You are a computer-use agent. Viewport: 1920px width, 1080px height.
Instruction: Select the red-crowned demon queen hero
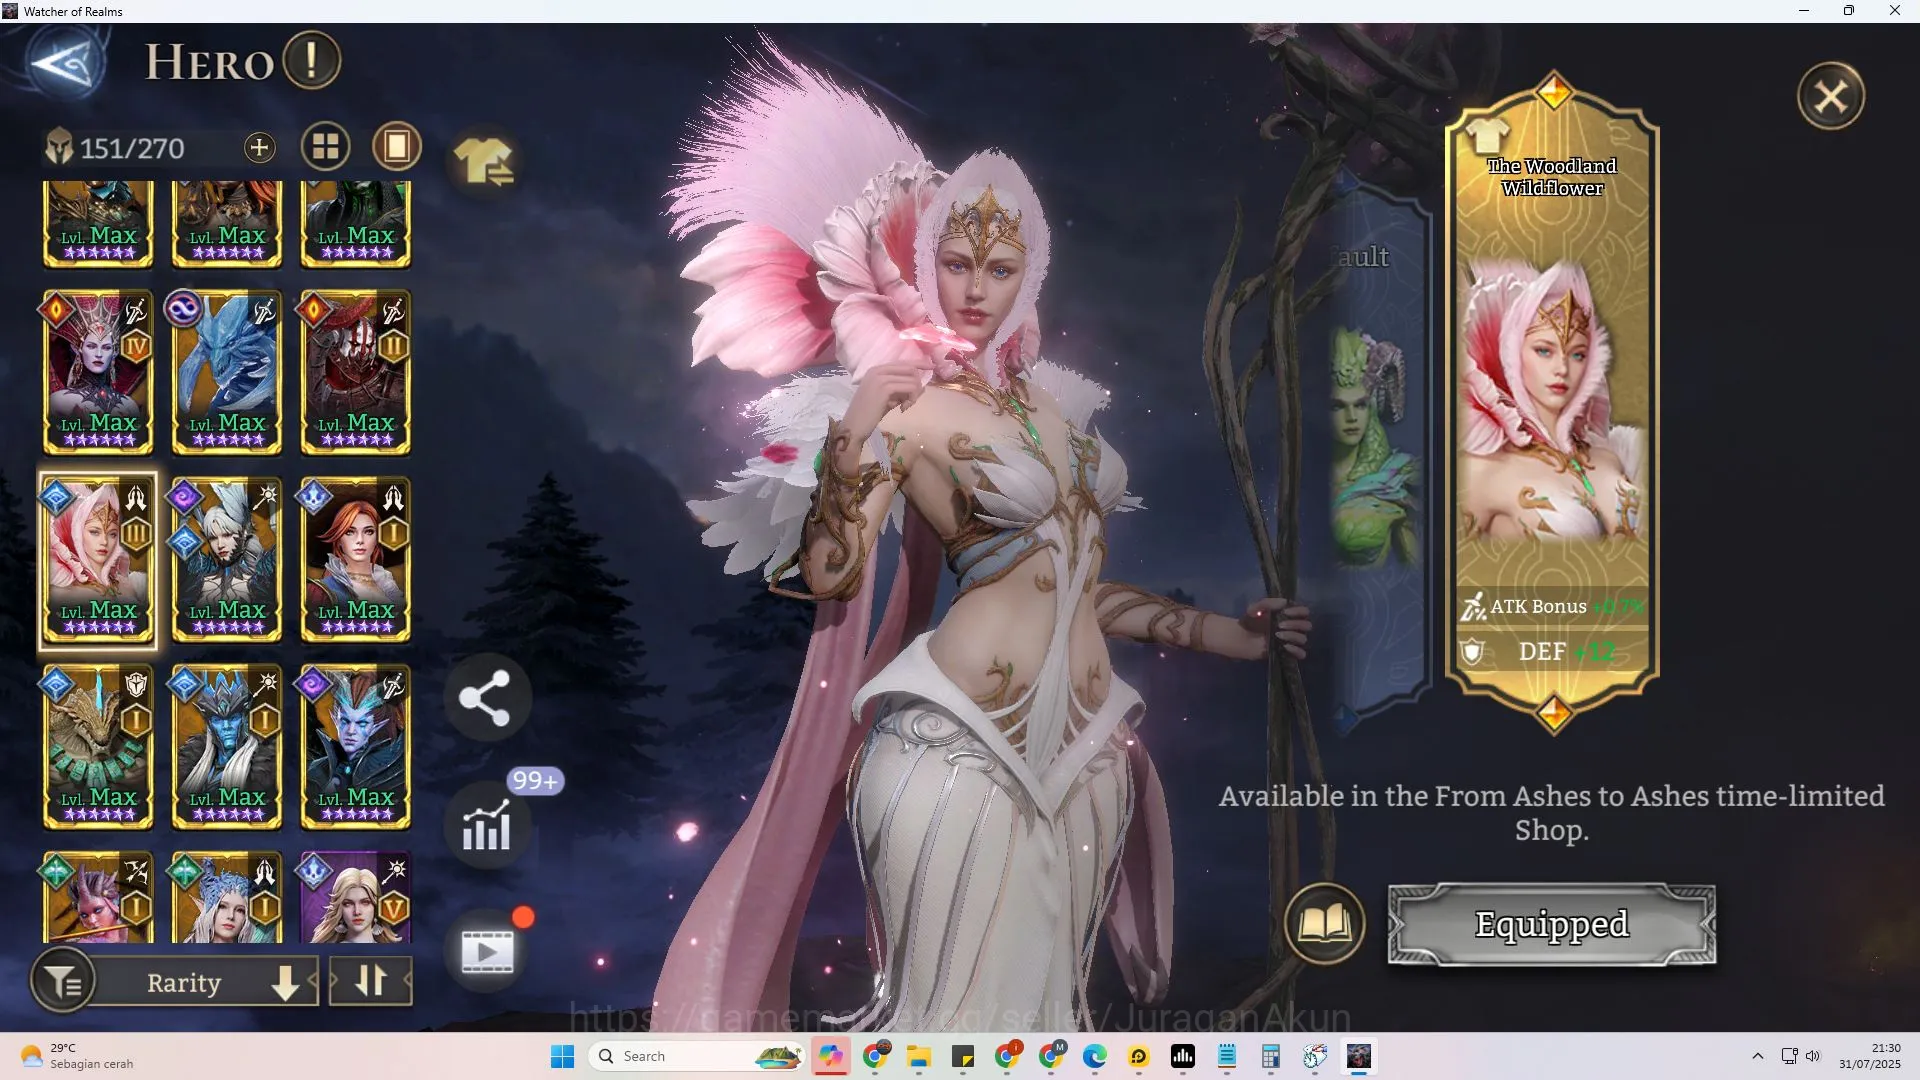click(98, 373)
